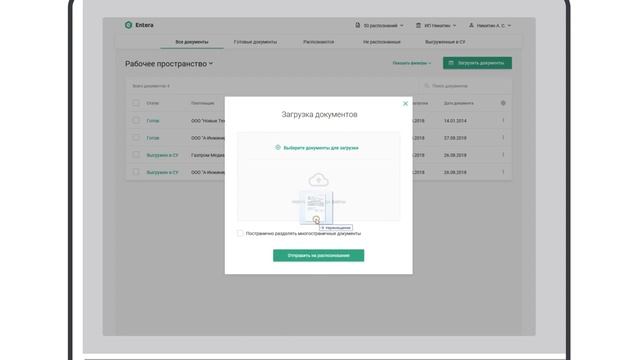
Task: Click the Entera logo icon
Action: coord(129,25)
